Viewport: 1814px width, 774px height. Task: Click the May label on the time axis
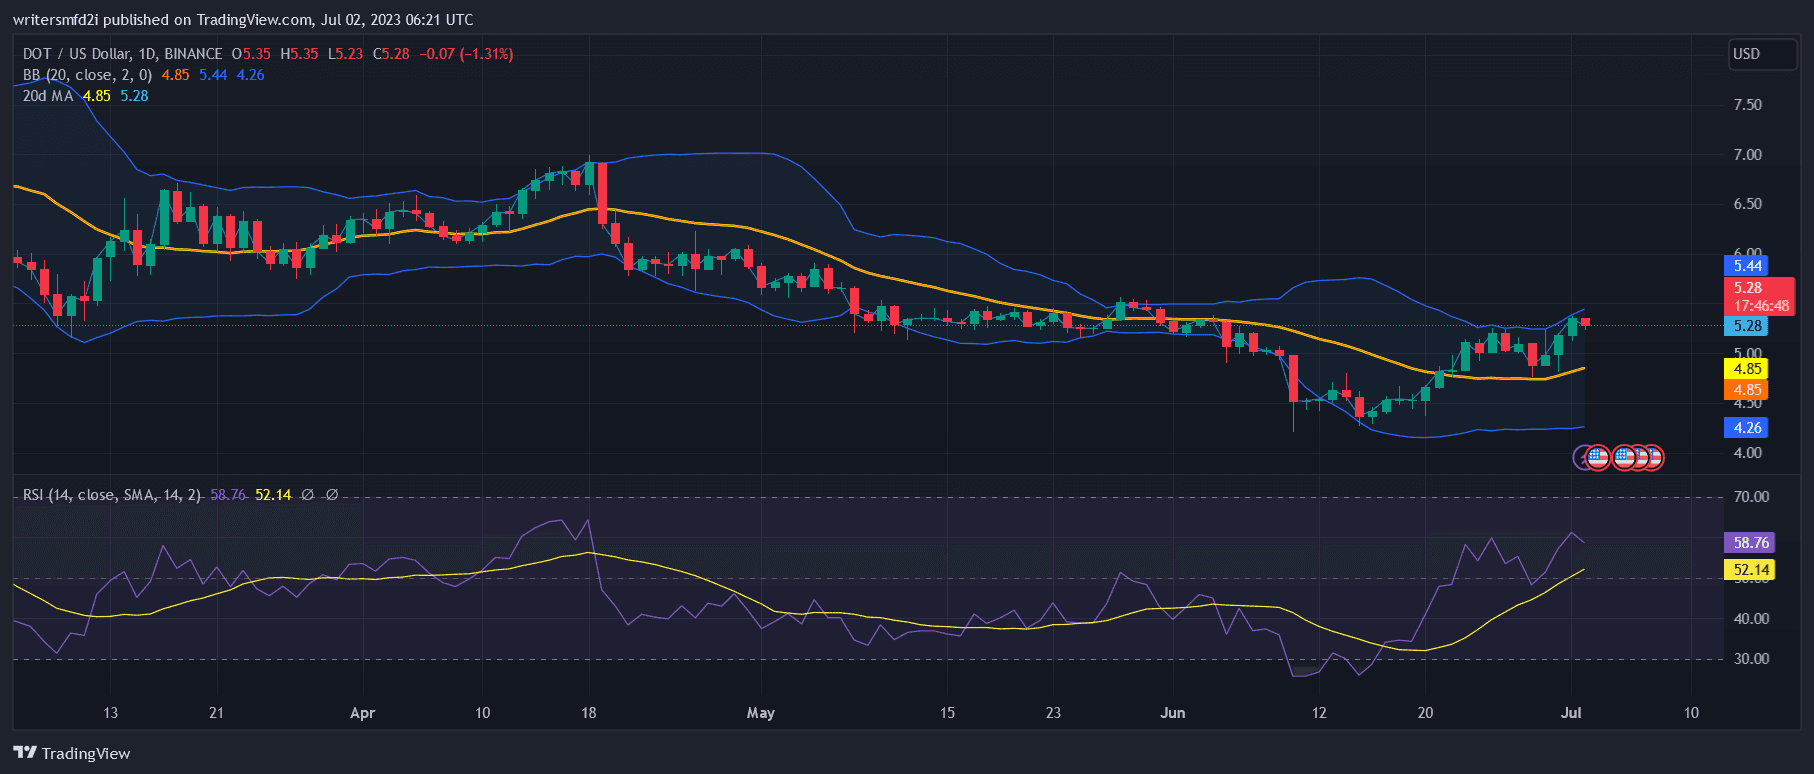click(760, 713)
